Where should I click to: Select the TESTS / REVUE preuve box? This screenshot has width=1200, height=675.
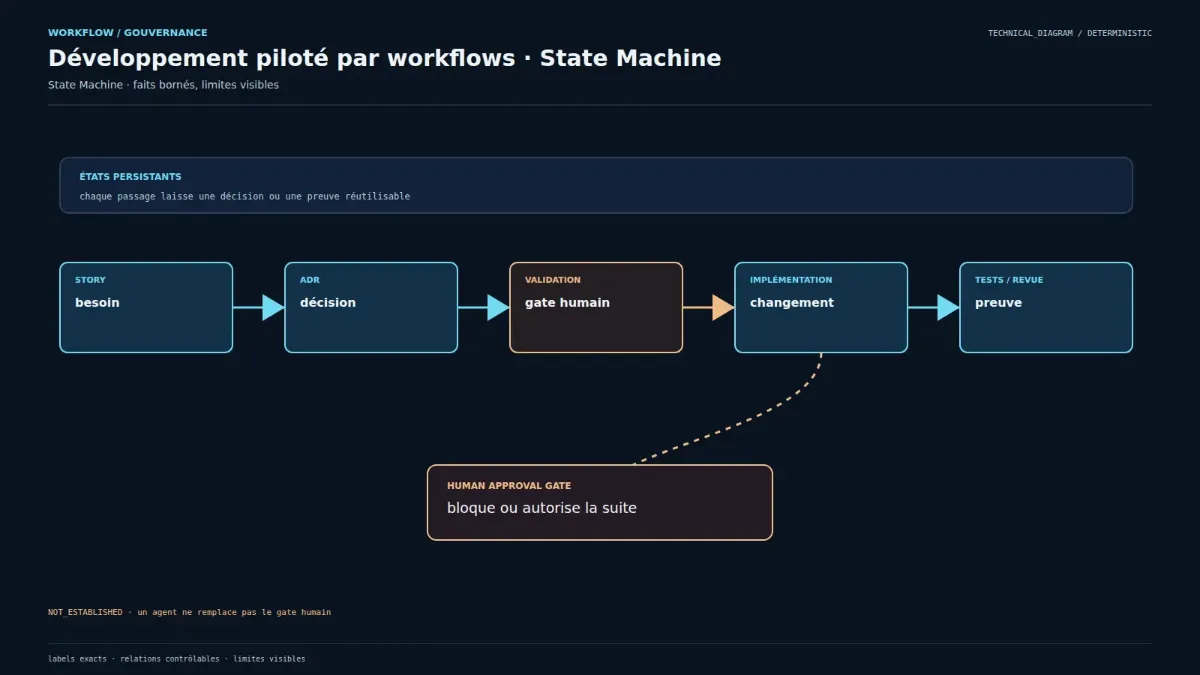point(1046,307)
